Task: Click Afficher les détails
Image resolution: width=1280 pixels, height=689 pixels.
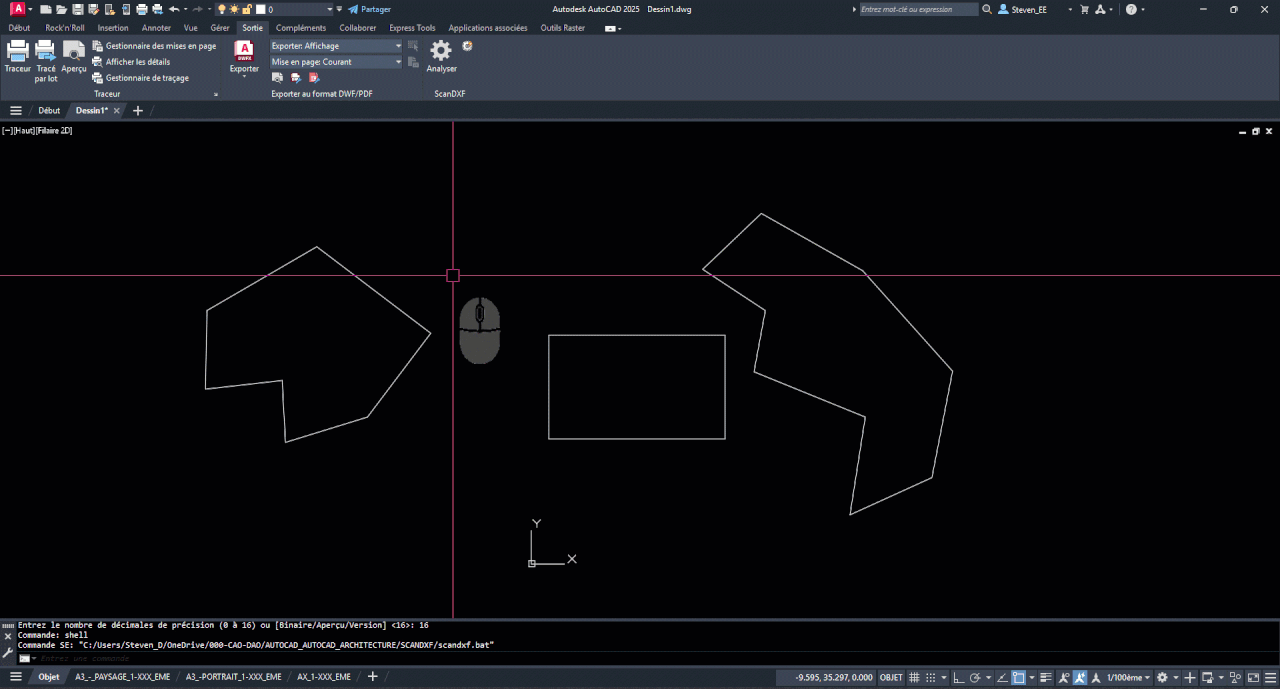Action: [x=131, y=62]
